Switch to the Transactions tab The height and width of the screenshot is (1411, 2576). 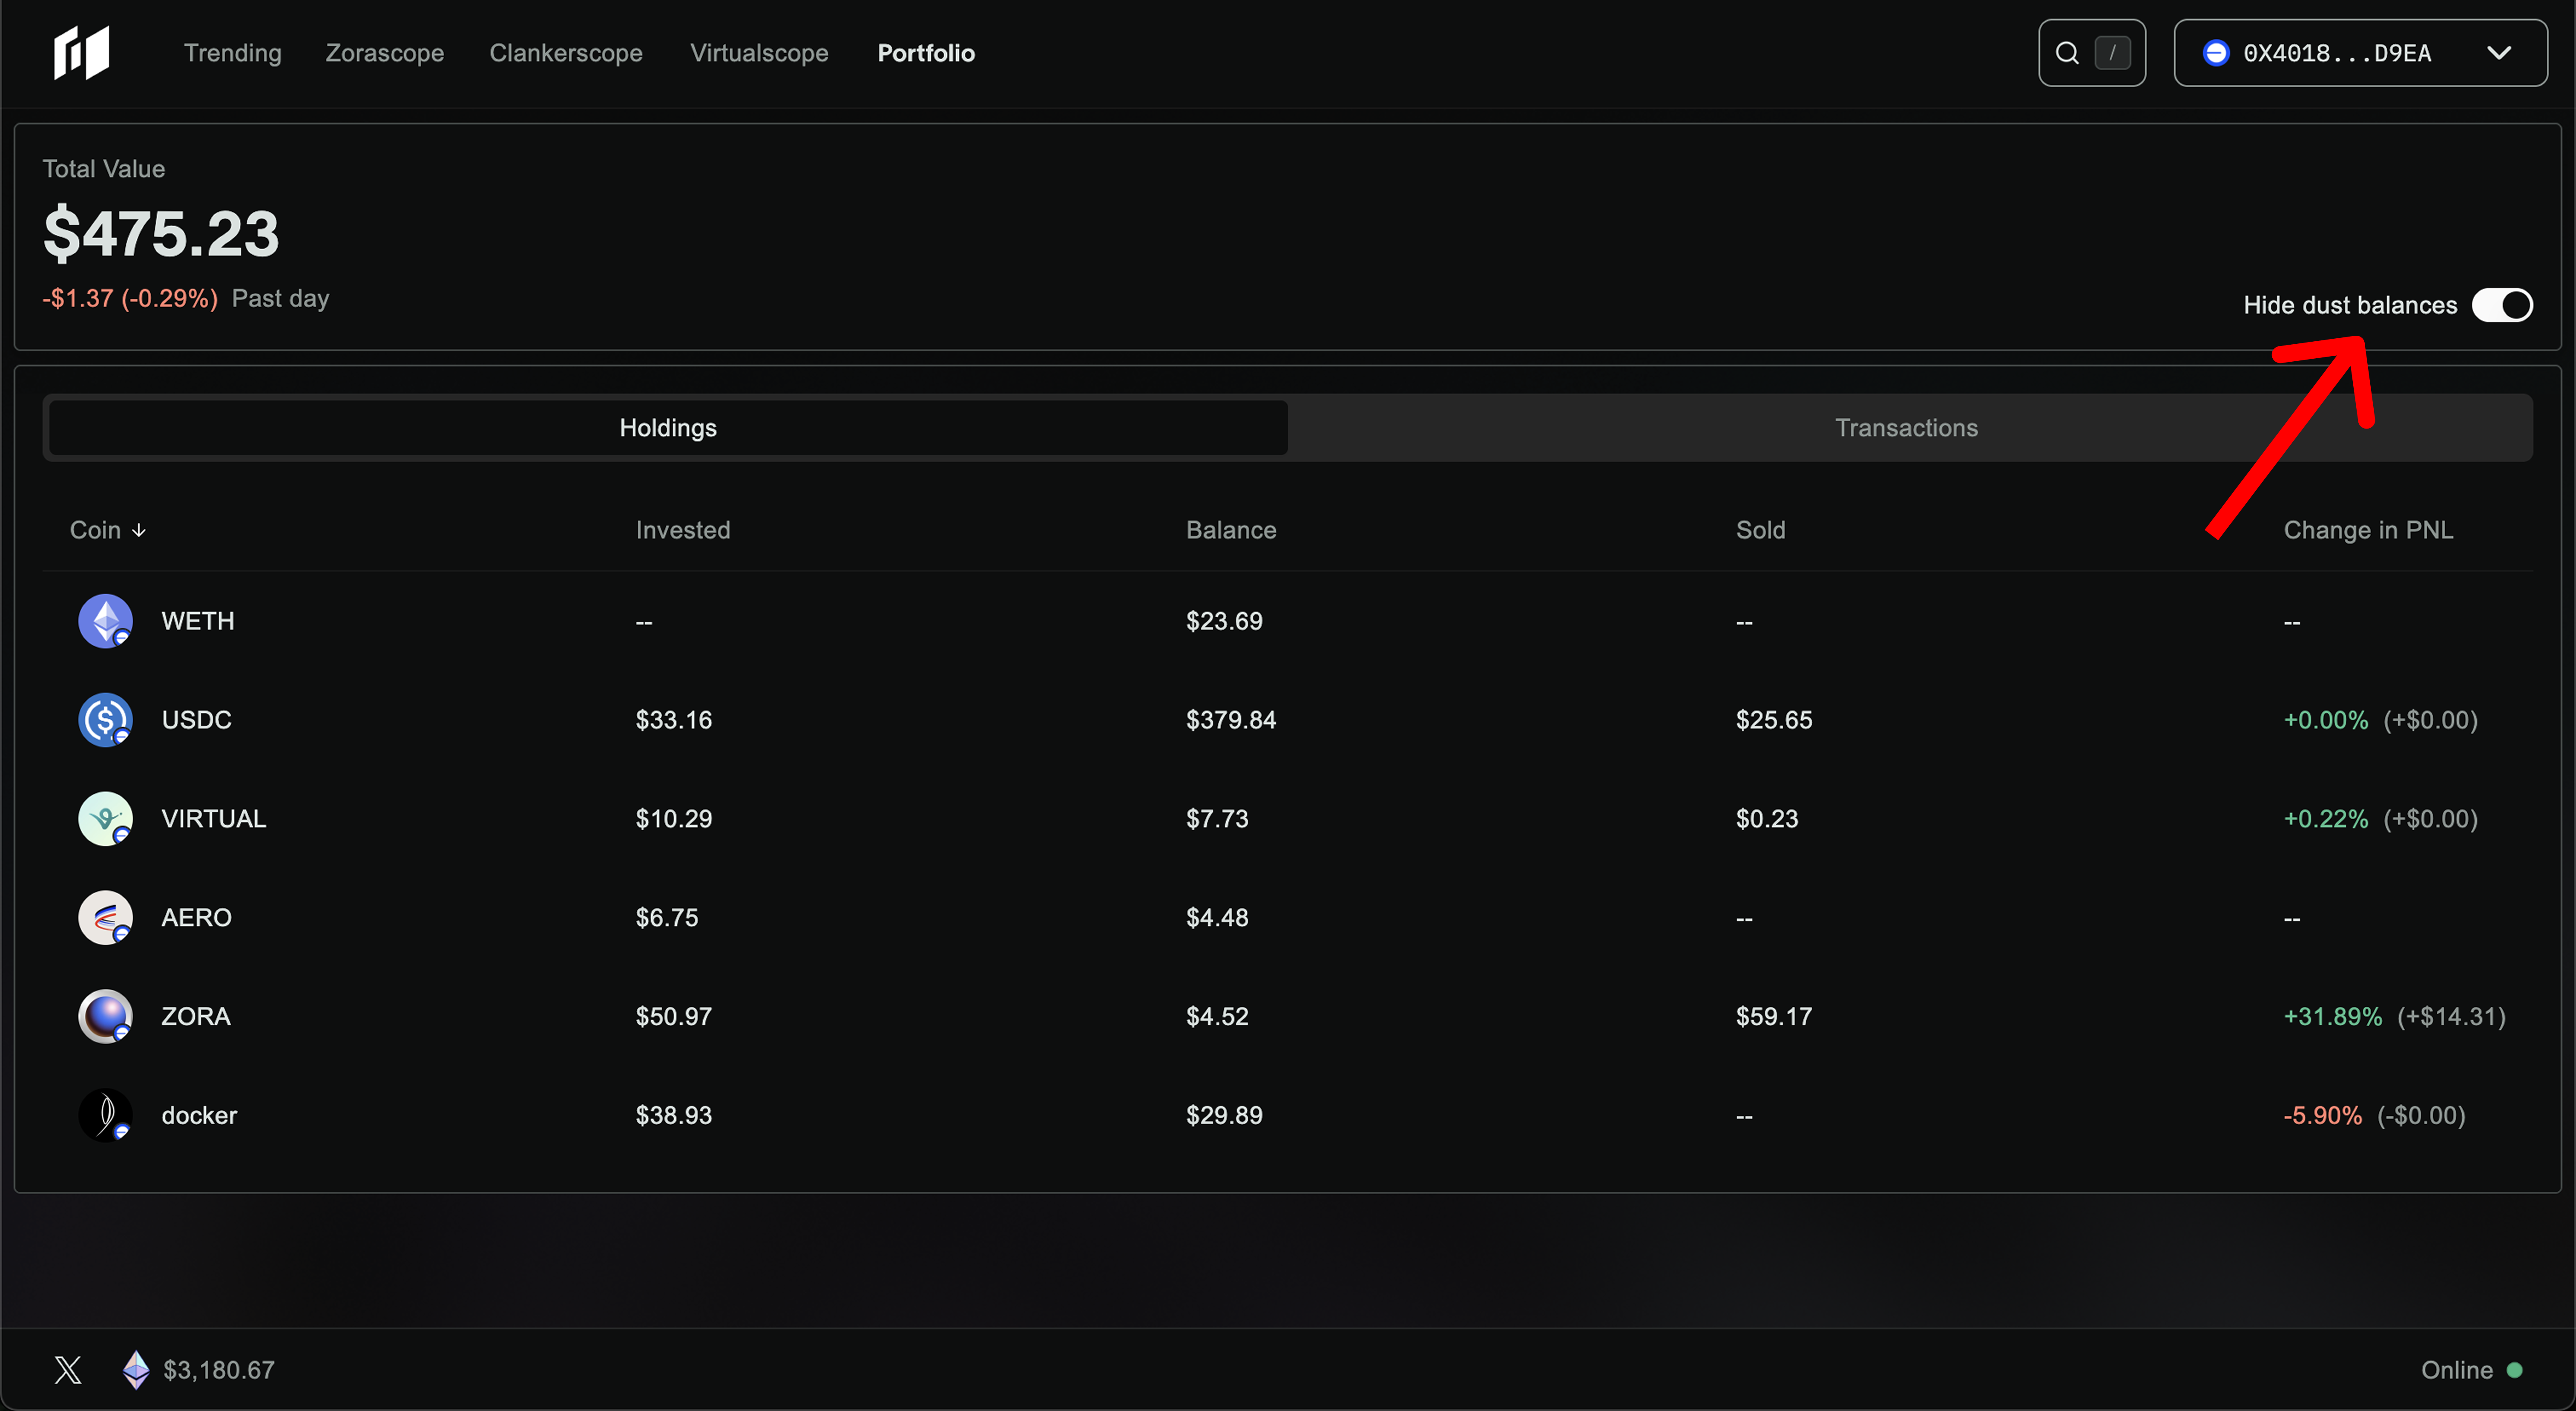[x=1906, y=428]
